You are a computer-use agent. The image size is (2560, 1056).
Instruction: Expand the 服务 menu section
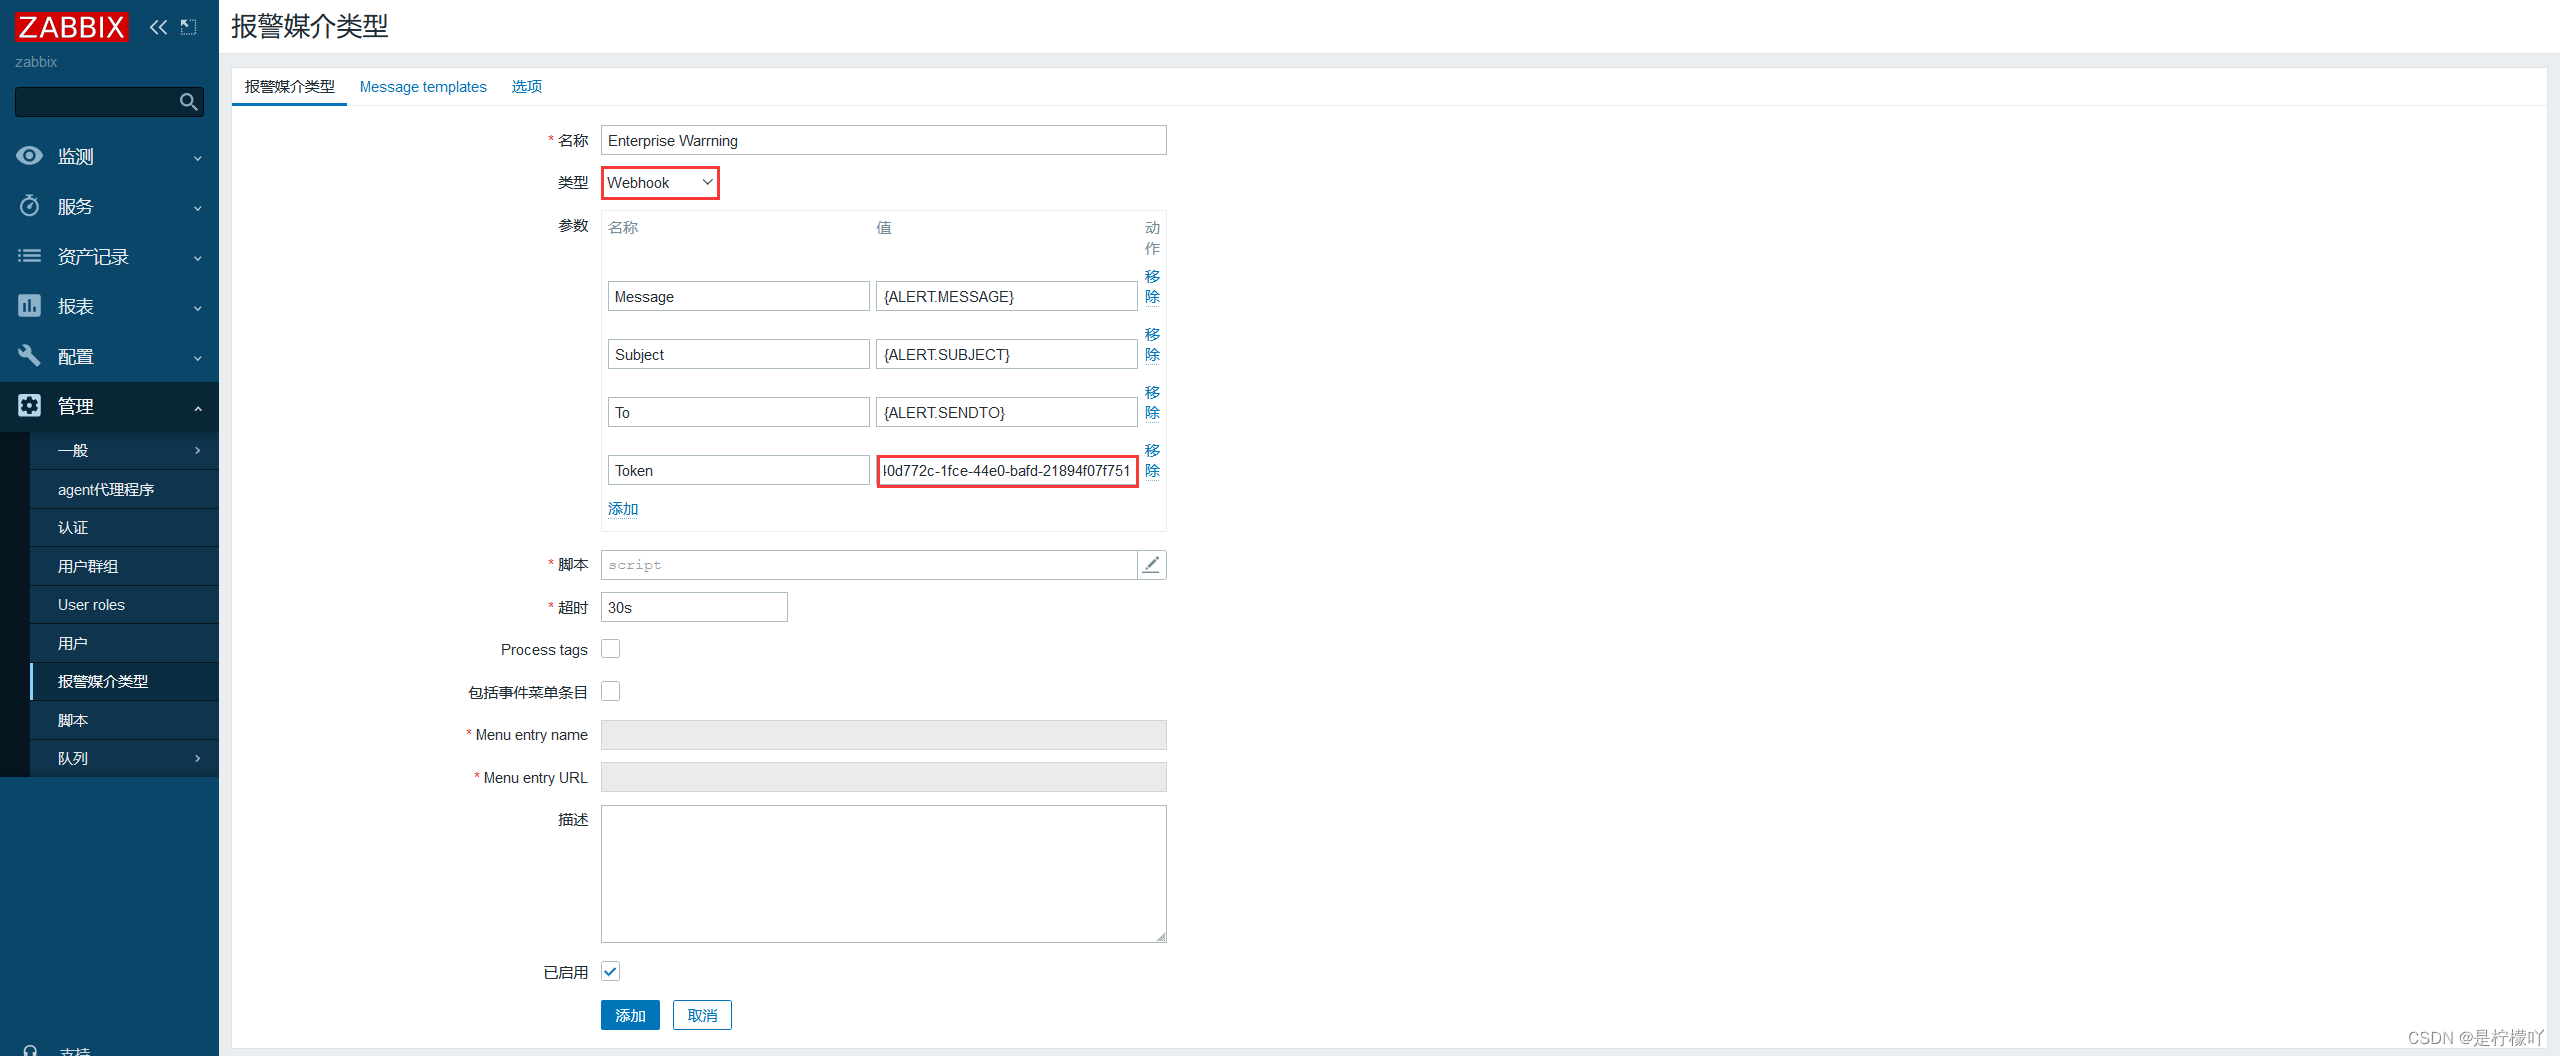tap(109, 207)
